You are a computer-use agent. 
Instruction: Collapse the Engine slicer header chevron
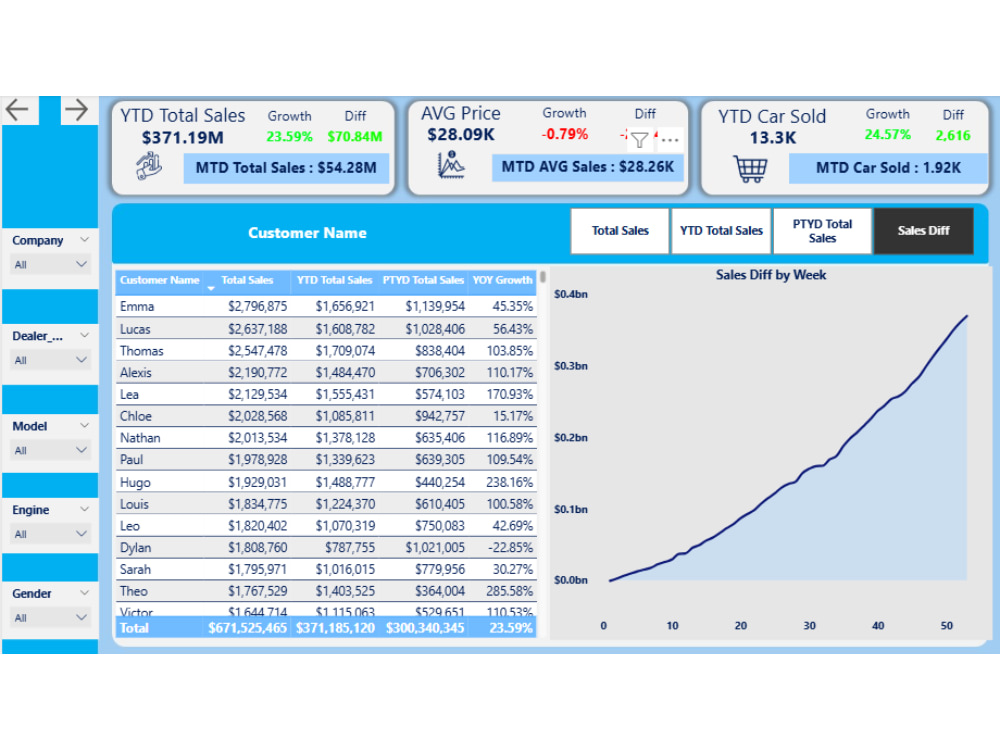[x=84, y=509]
